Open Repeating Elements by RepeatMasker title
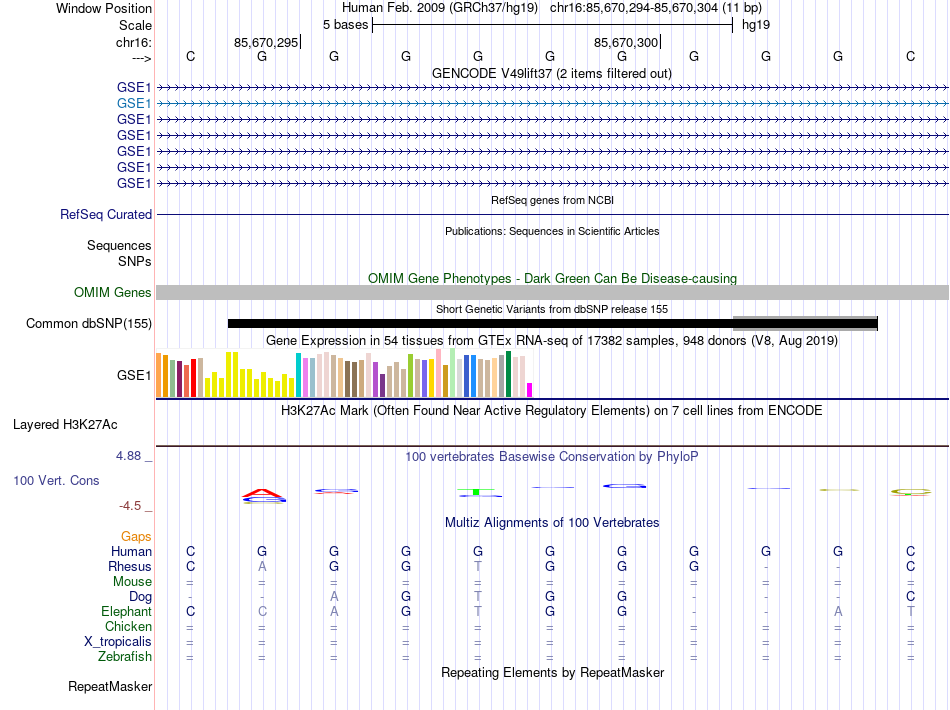The height and width of the screenshot is (710, 950). (553, 672)
